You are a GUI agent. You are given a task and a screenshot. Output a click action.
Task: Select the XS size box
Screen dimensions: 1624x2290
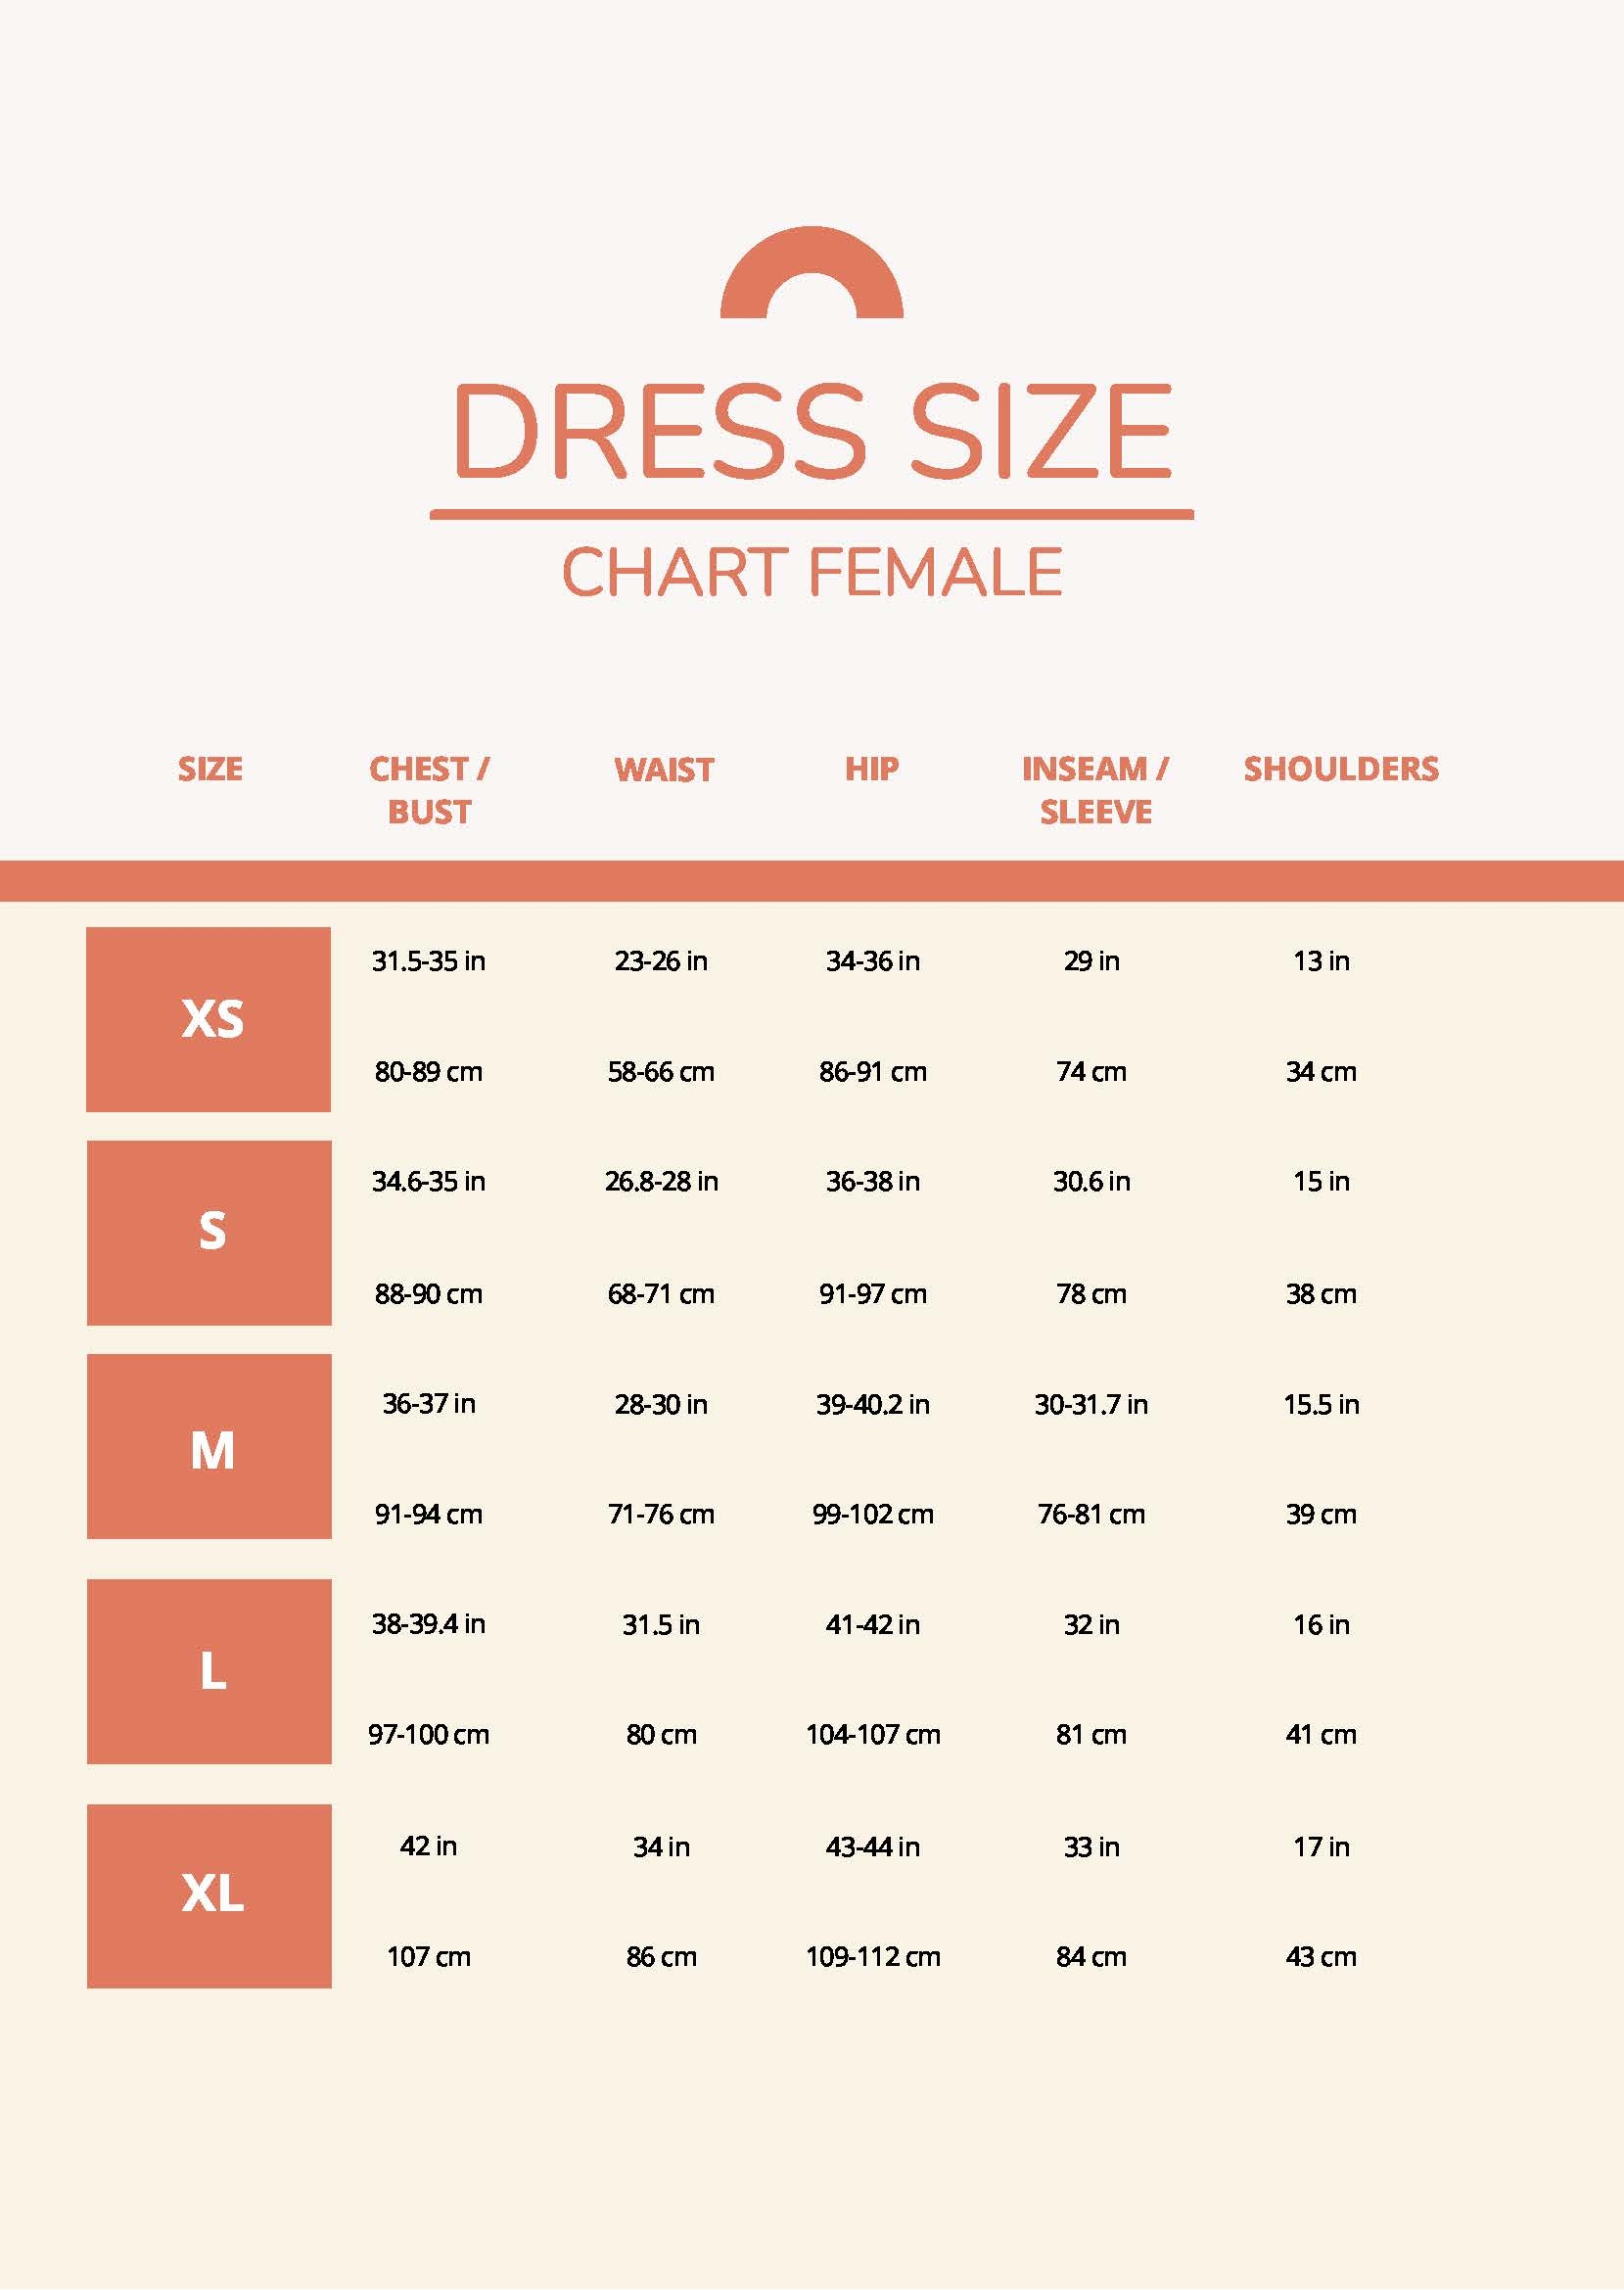209,1019
